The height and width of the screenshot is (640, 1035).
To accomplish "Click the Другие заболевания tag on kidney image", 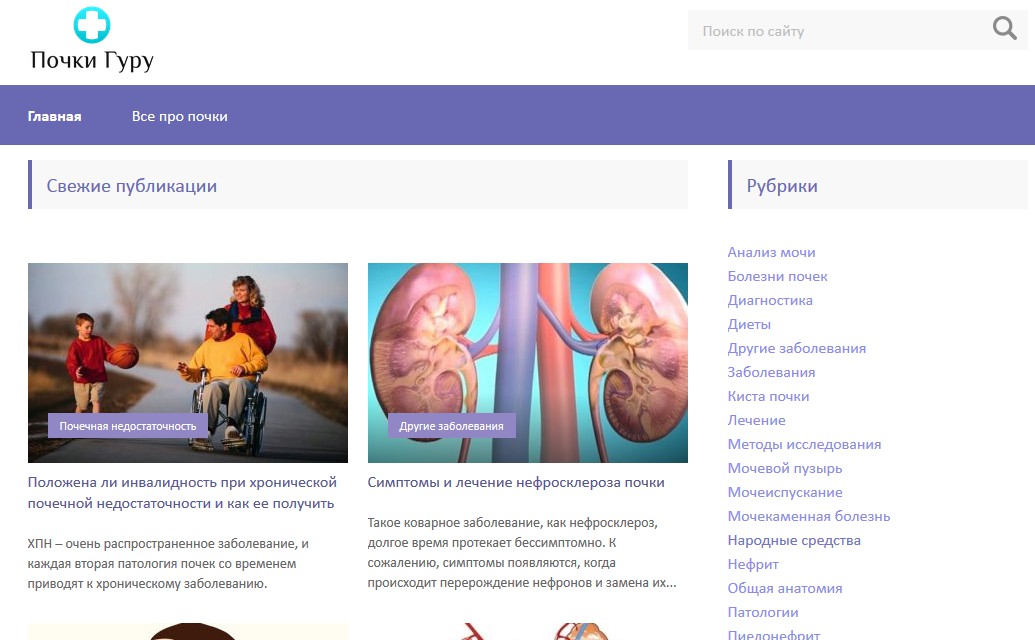I will click(451, 426).
